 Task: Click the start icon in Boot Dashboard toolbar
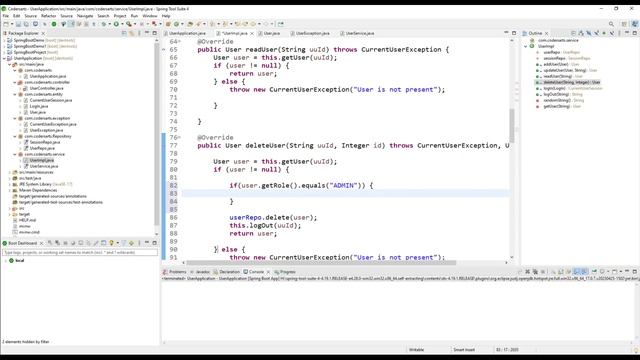pyautogui.click(x=50, y=243)
